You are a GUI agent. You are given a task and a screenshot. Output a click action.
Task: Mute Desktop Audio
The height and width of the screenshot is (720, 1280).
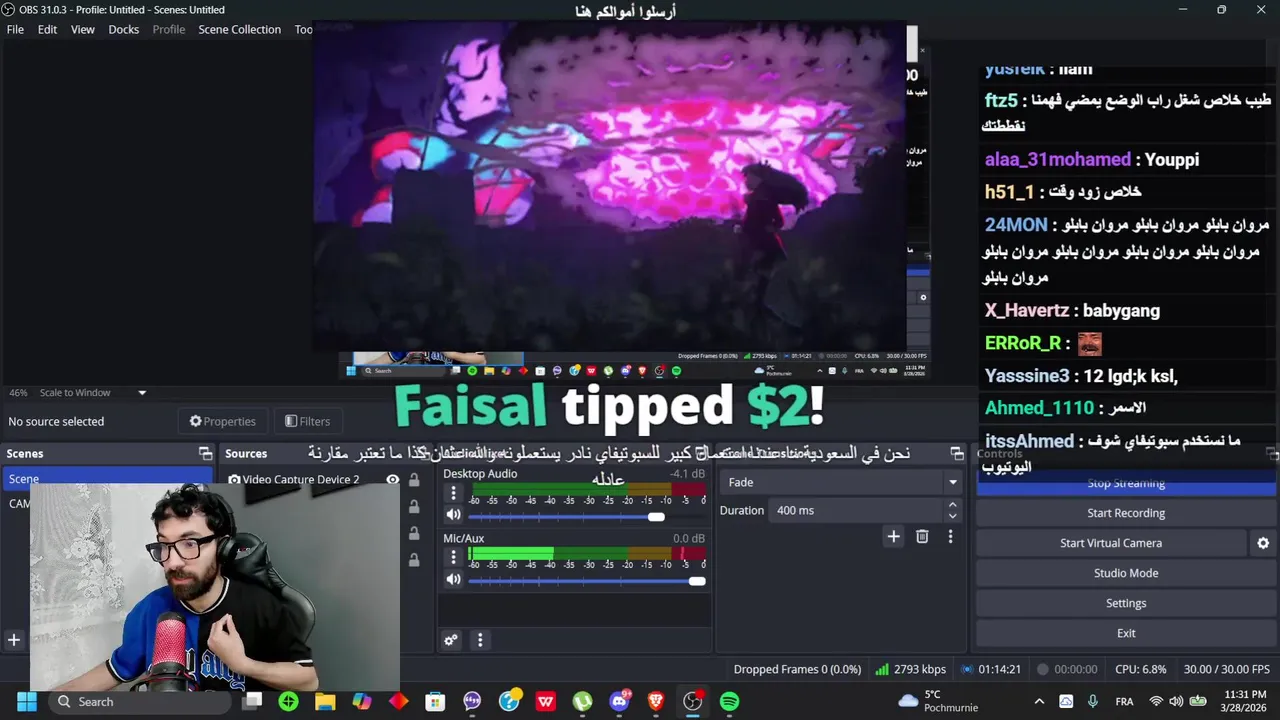pos(453,515)
